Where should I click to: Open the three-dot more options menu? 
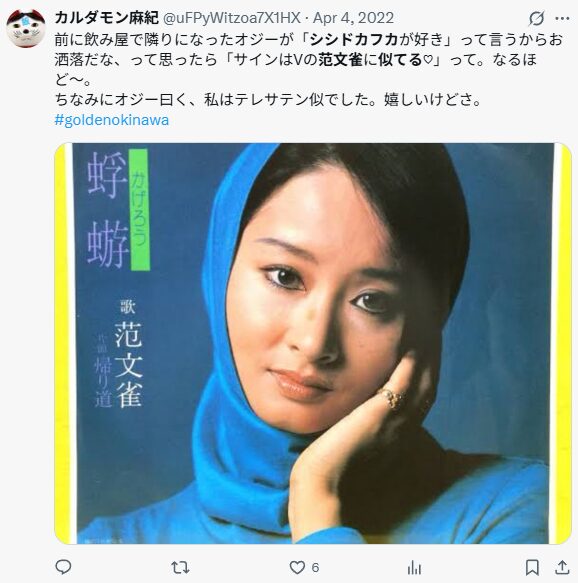(562, 18)
